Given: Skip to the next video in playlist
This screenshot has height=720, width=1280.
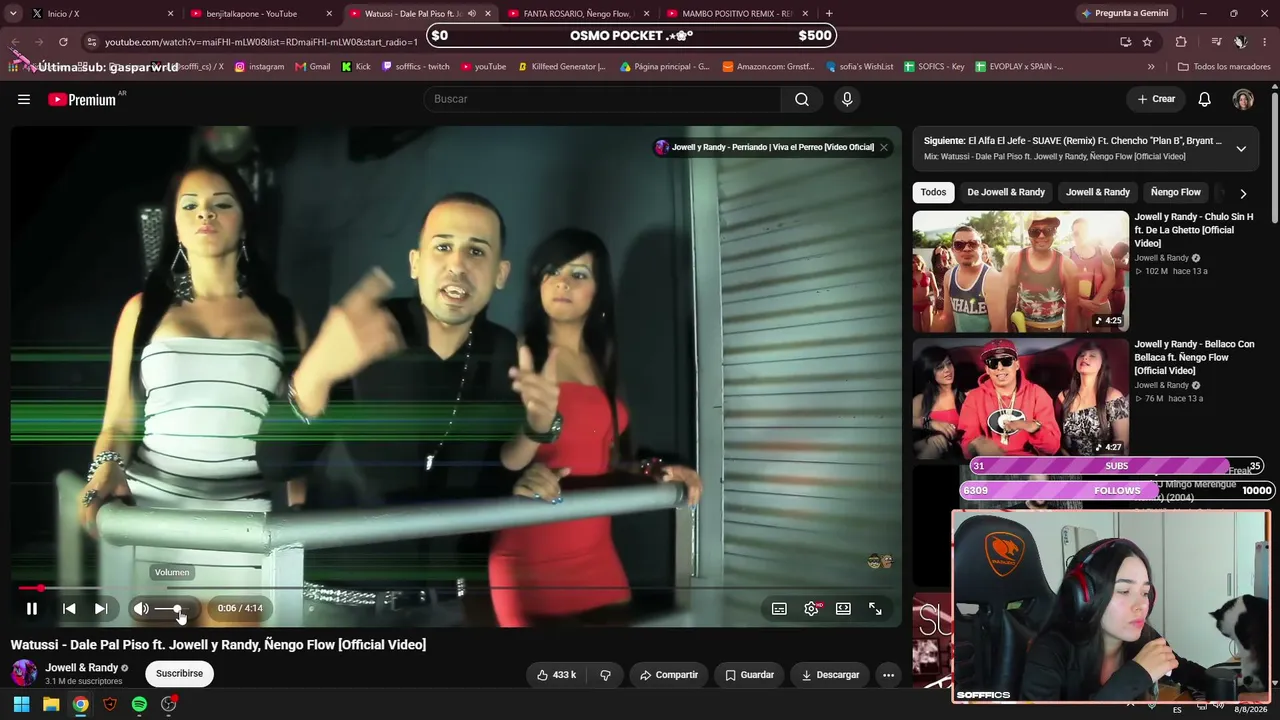Looking at the screenshot, I should (101, 608).
